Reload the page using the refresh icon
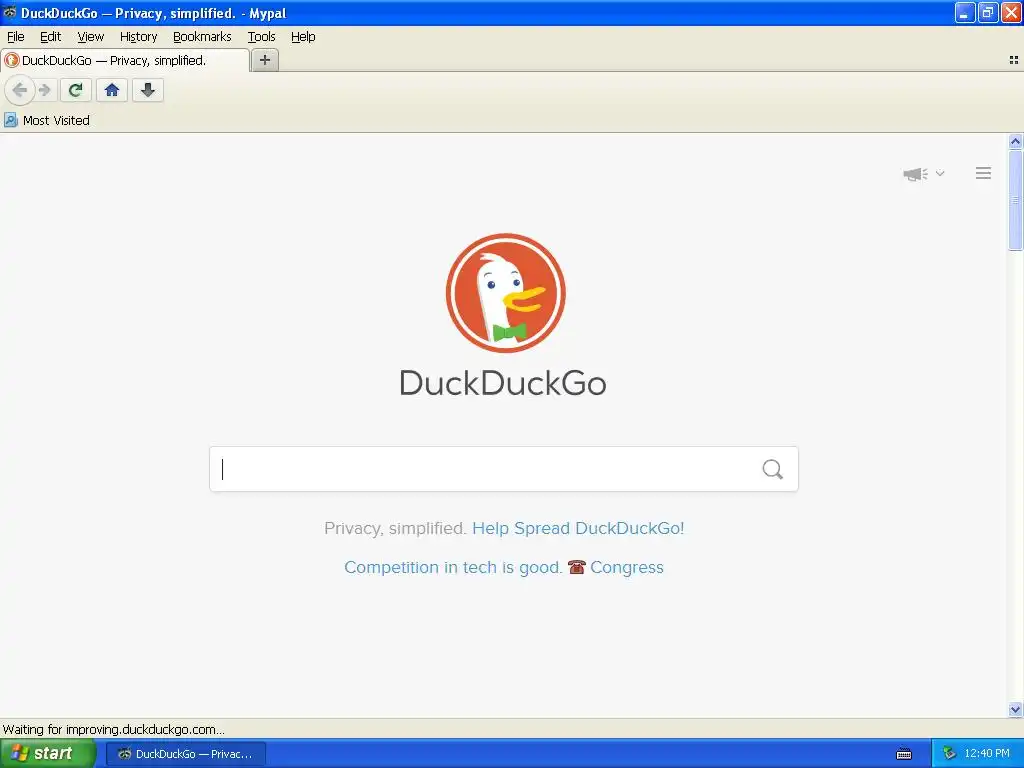 click(76, 90)
